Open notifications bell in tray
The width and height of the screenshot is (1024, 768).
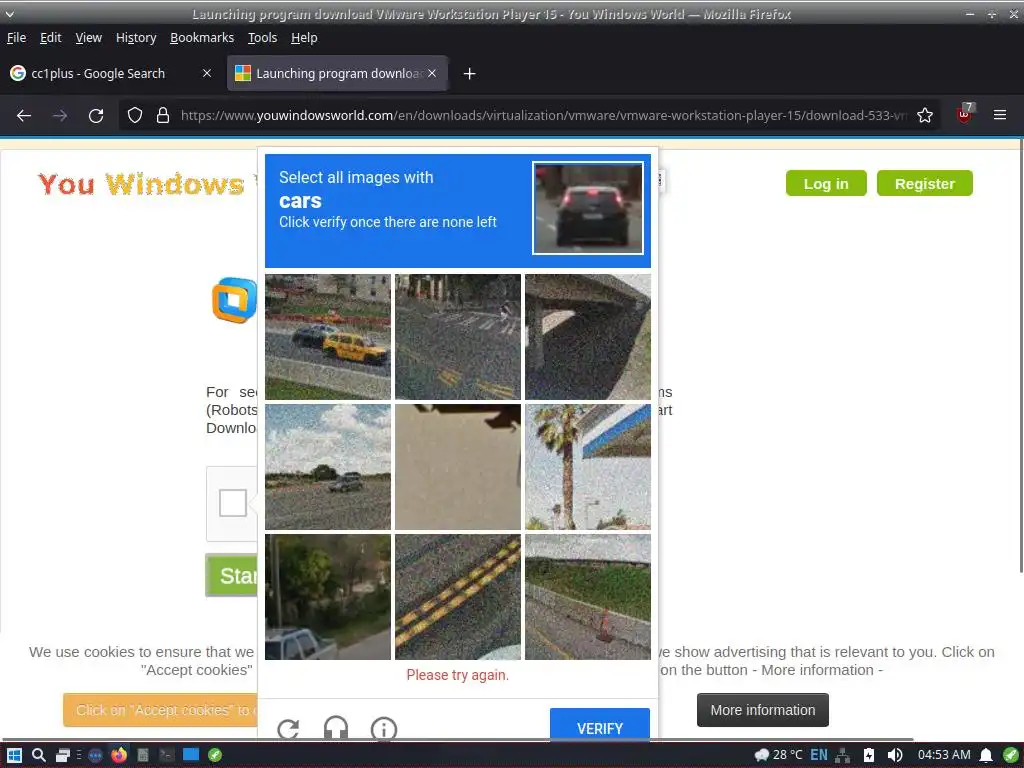[985, 755]
